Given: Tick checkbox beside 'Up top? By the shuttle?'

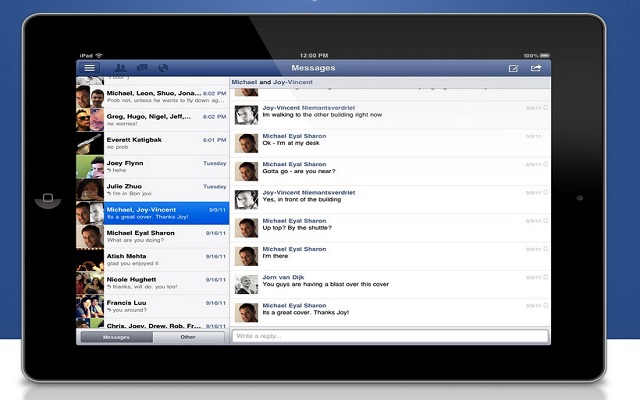Looking at the screenshot, I should pos(546,221).
